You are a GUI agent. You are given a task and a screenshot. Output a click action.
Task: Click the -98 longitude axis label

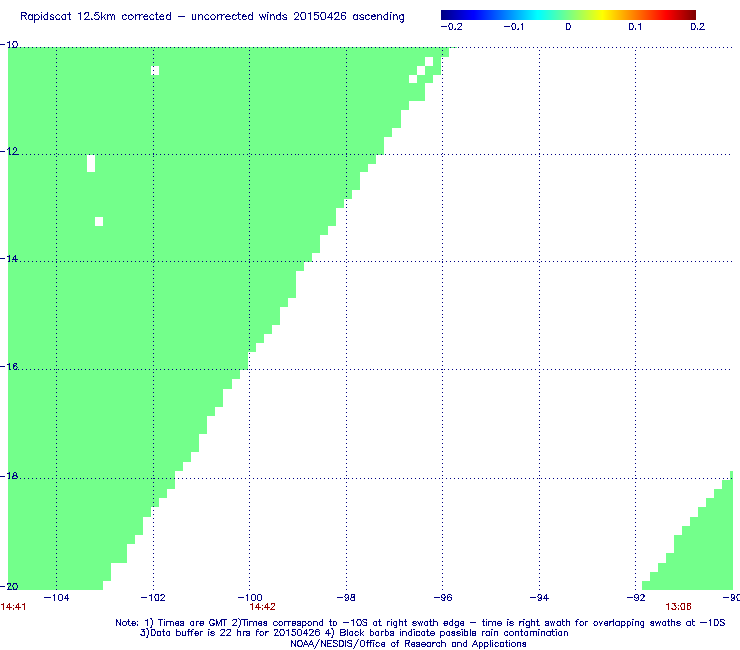[346, 598]
